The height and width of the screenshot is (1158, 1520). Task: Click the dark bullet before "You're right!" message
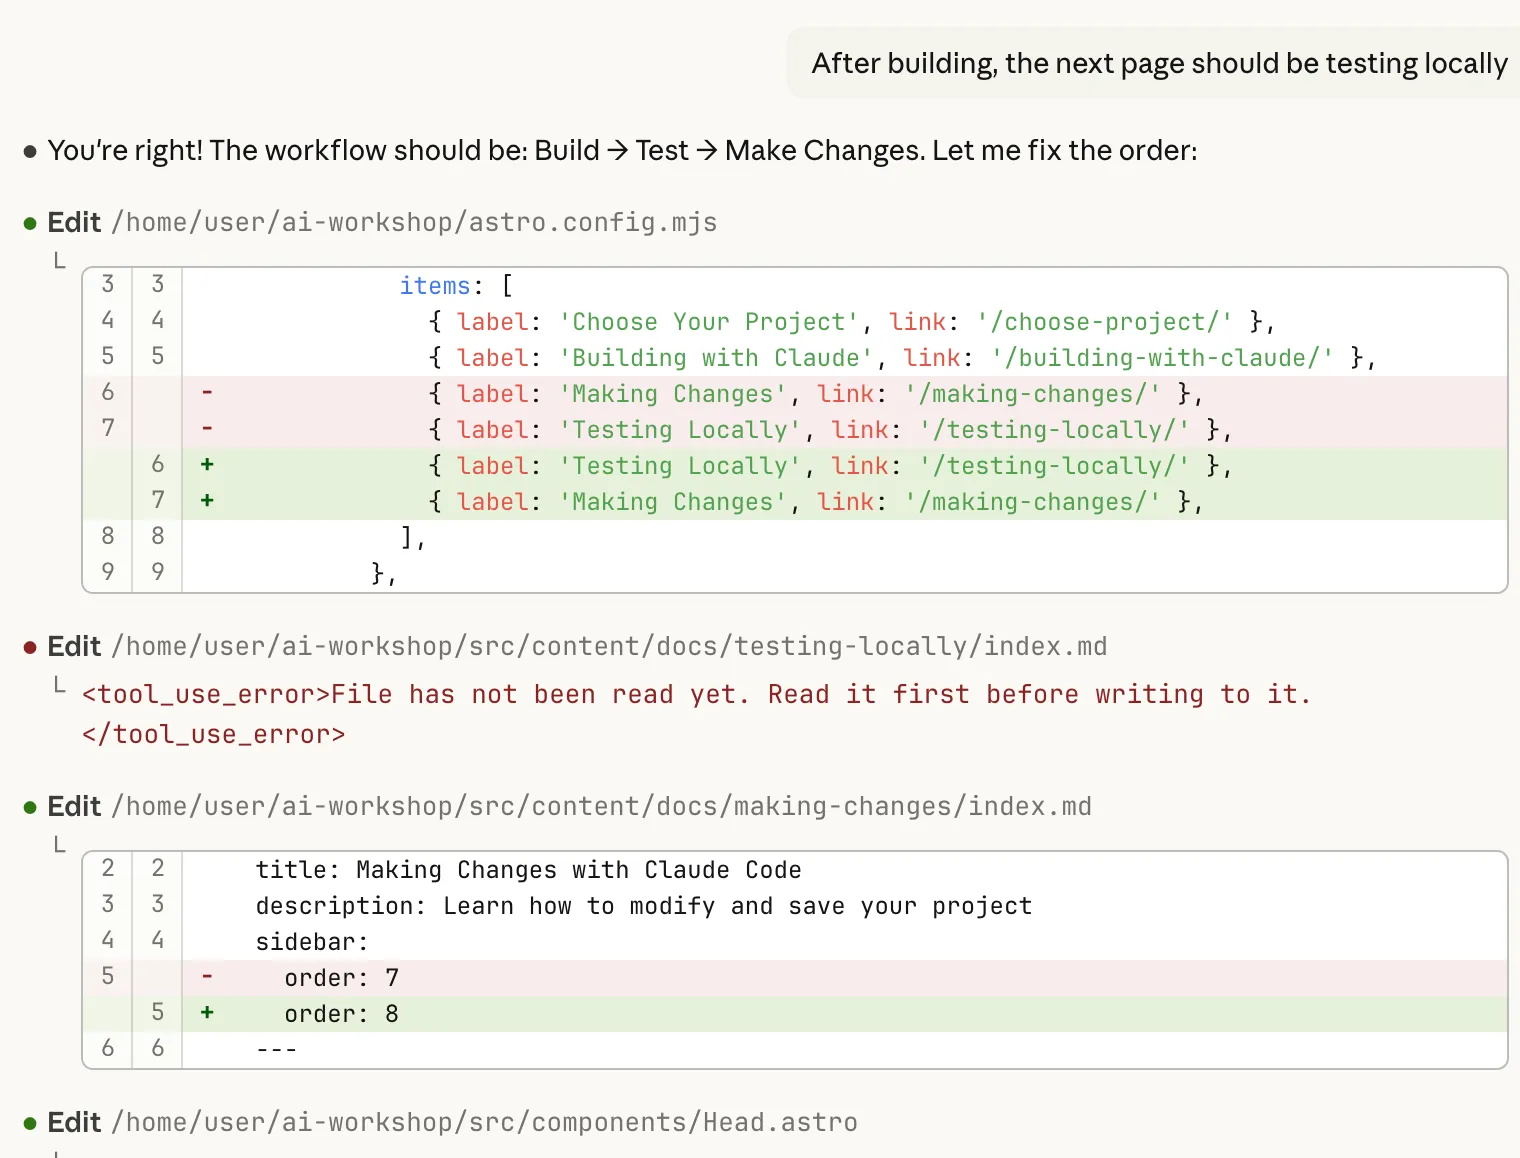(x=30, y=151)
